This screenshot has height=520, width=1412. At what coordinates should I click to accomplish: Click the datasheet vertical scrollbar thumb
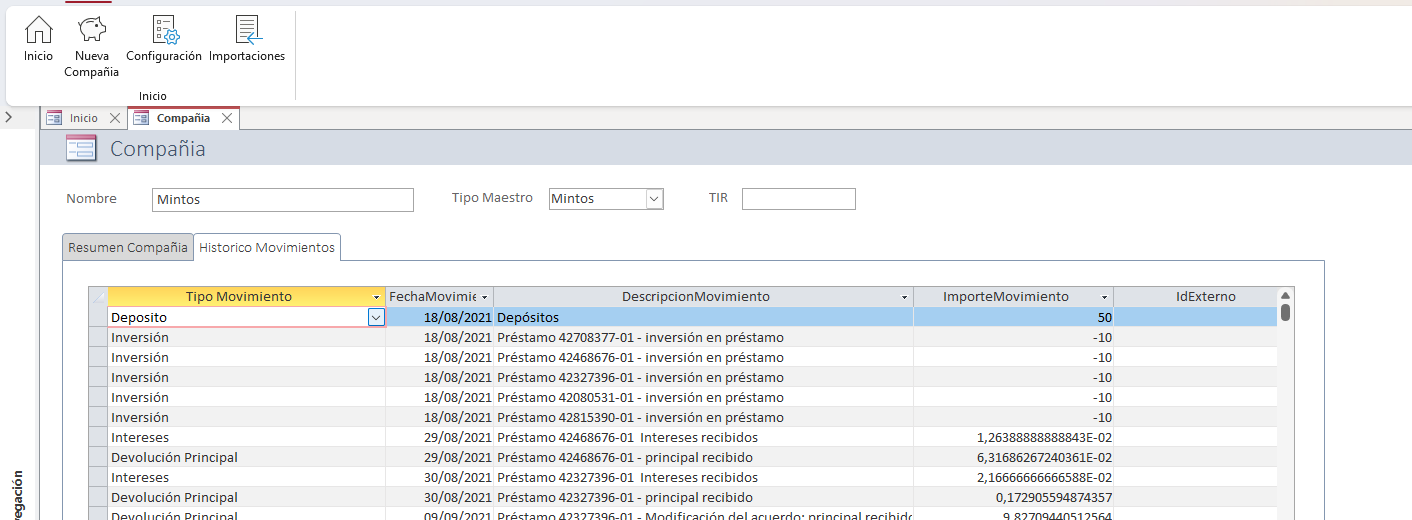click(1285, 313)
